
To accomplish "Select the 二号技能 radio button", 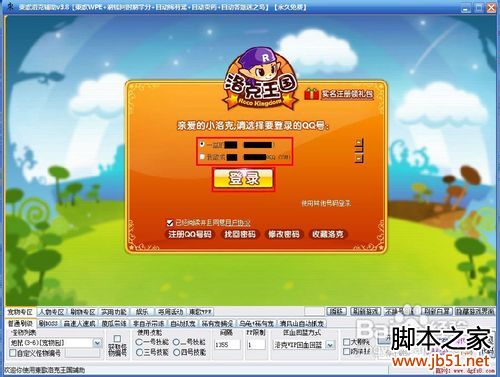I will pos(176,342).
